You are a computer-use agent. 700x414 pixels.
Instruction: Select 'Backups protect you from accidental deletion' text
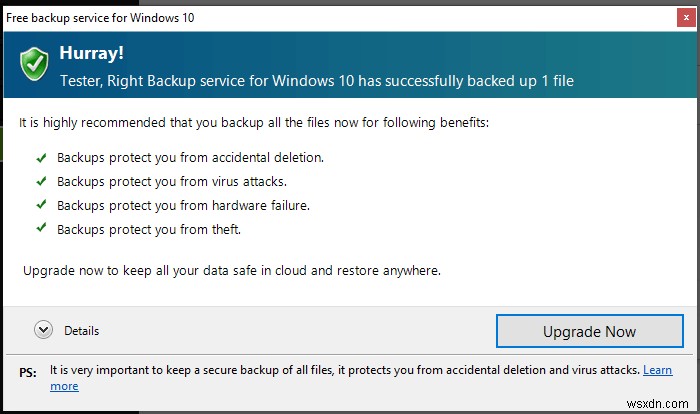[x=190, y=158]
